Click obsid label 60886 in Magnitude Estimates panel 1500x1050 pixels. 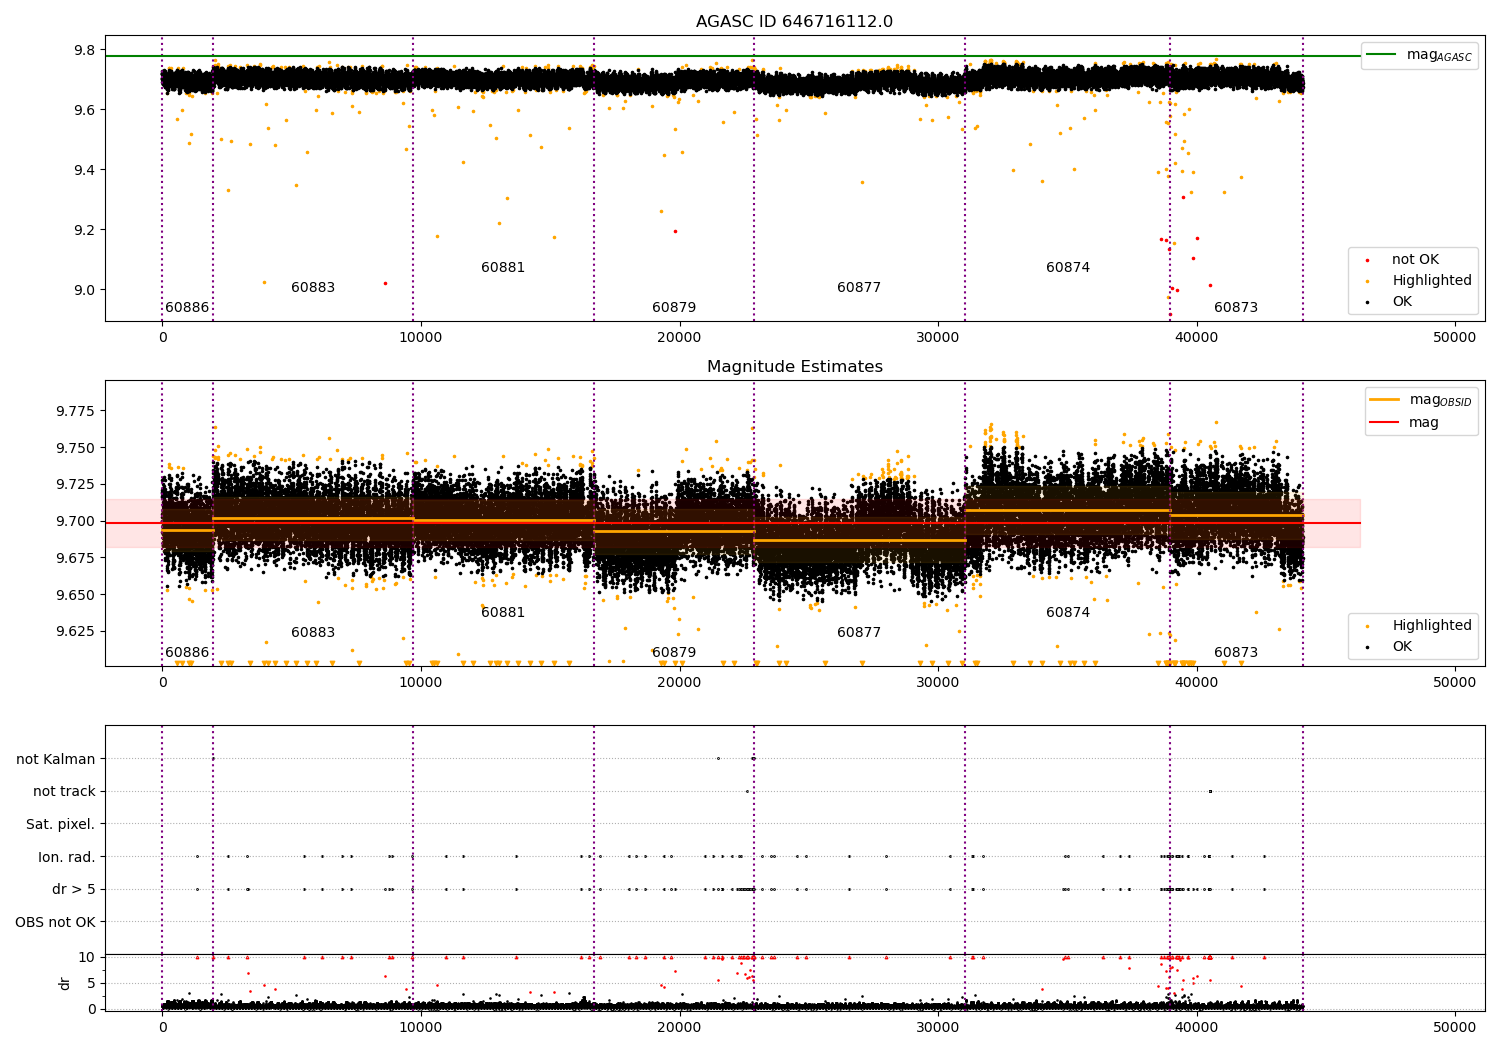(187, 653)
